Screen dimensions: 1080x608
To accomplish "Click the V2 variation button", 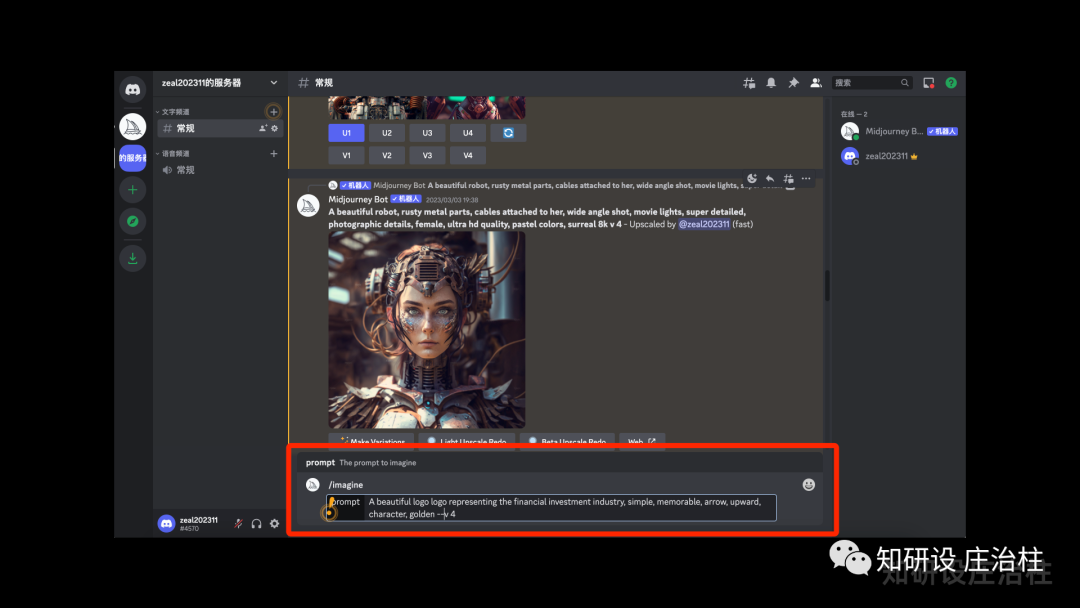I will (387, 155).
